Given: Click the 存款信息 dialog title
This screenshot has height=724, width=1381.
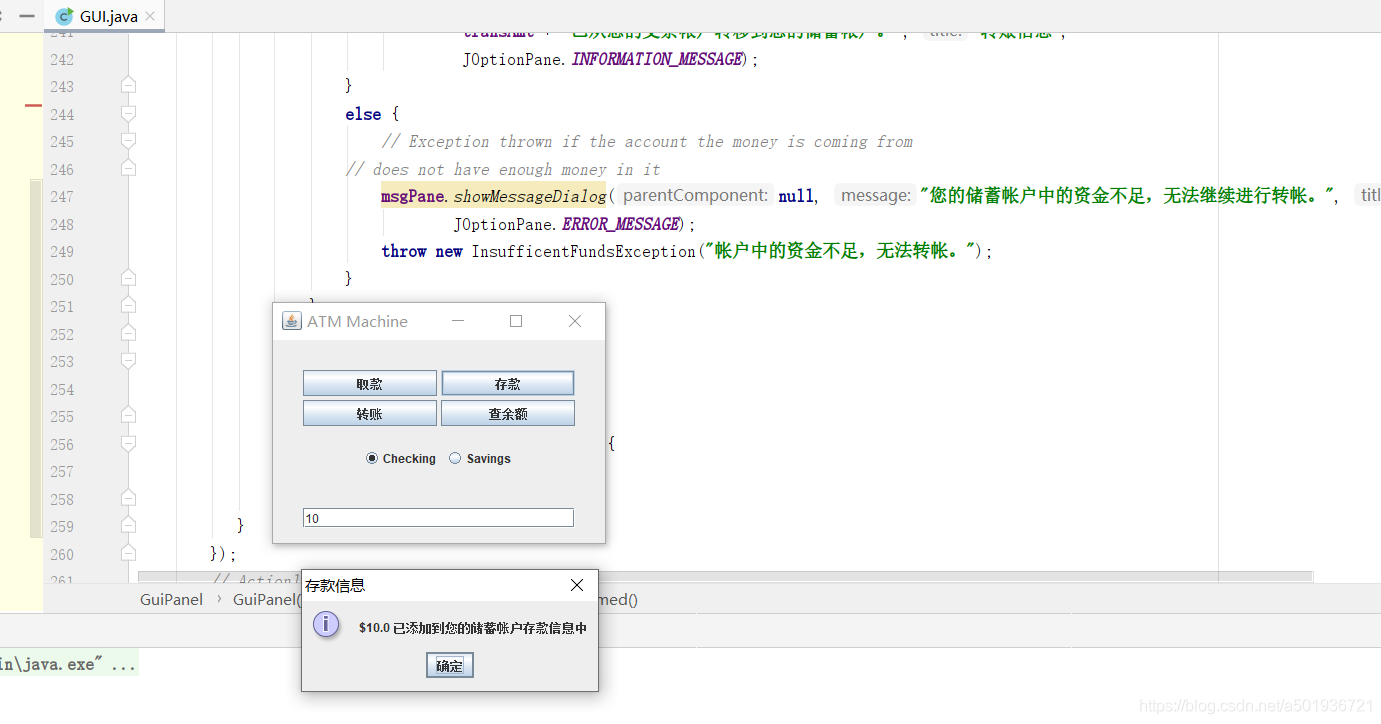Looking at the screenshot, I should (x=335, y=585).
